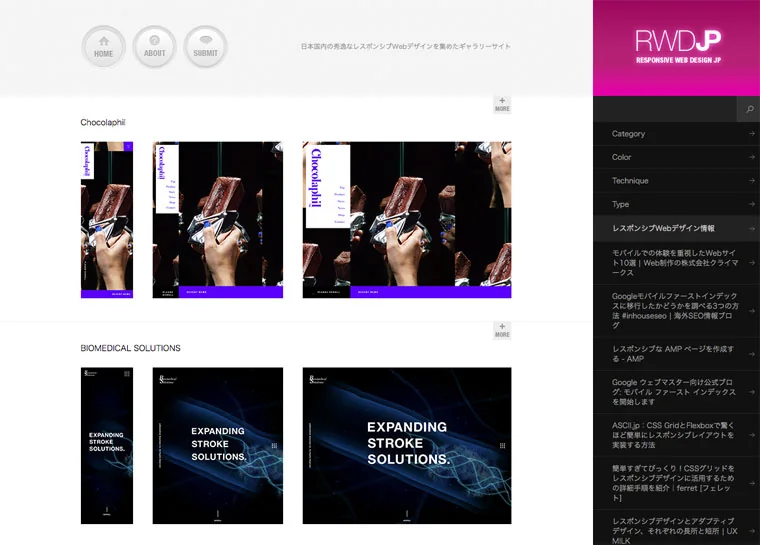Open レスポンシブな AMP ページ article
The width and height of the screenshot is (760, 545).
[x=677, y=354]
